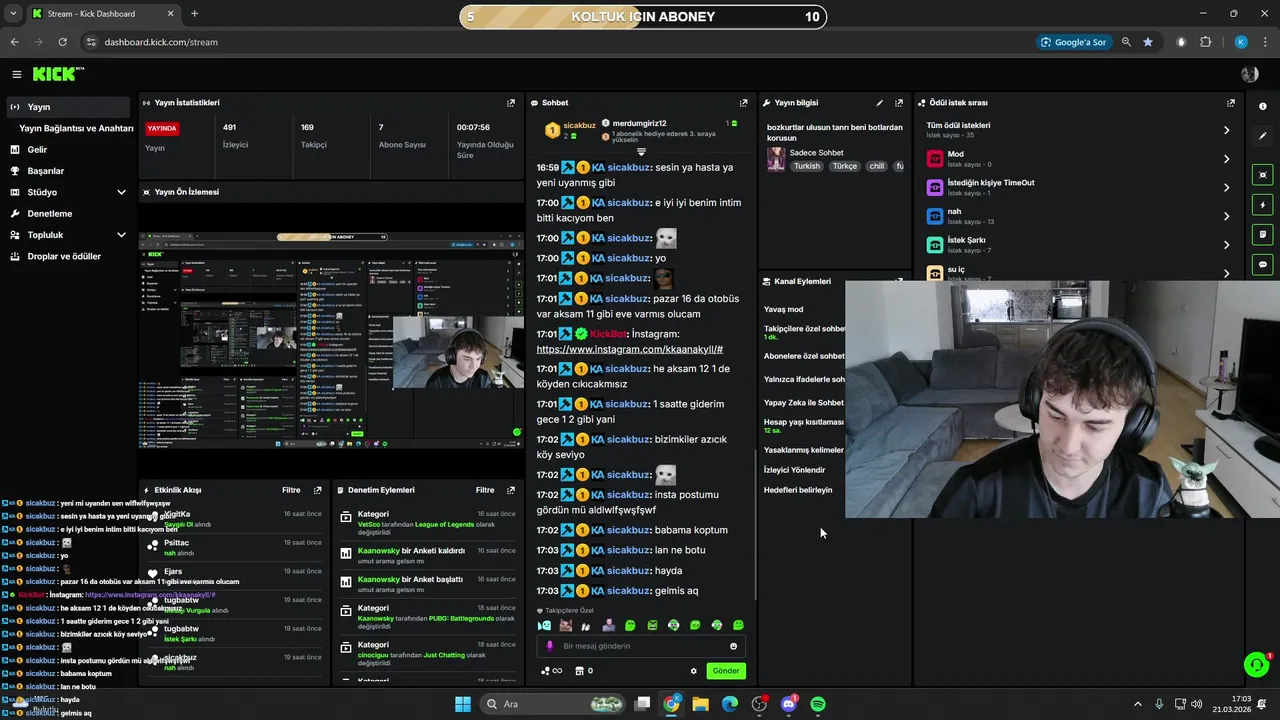The image size is (1280, 720).
Task: Click the Turkish tag chip
Action: coord(807,166)
